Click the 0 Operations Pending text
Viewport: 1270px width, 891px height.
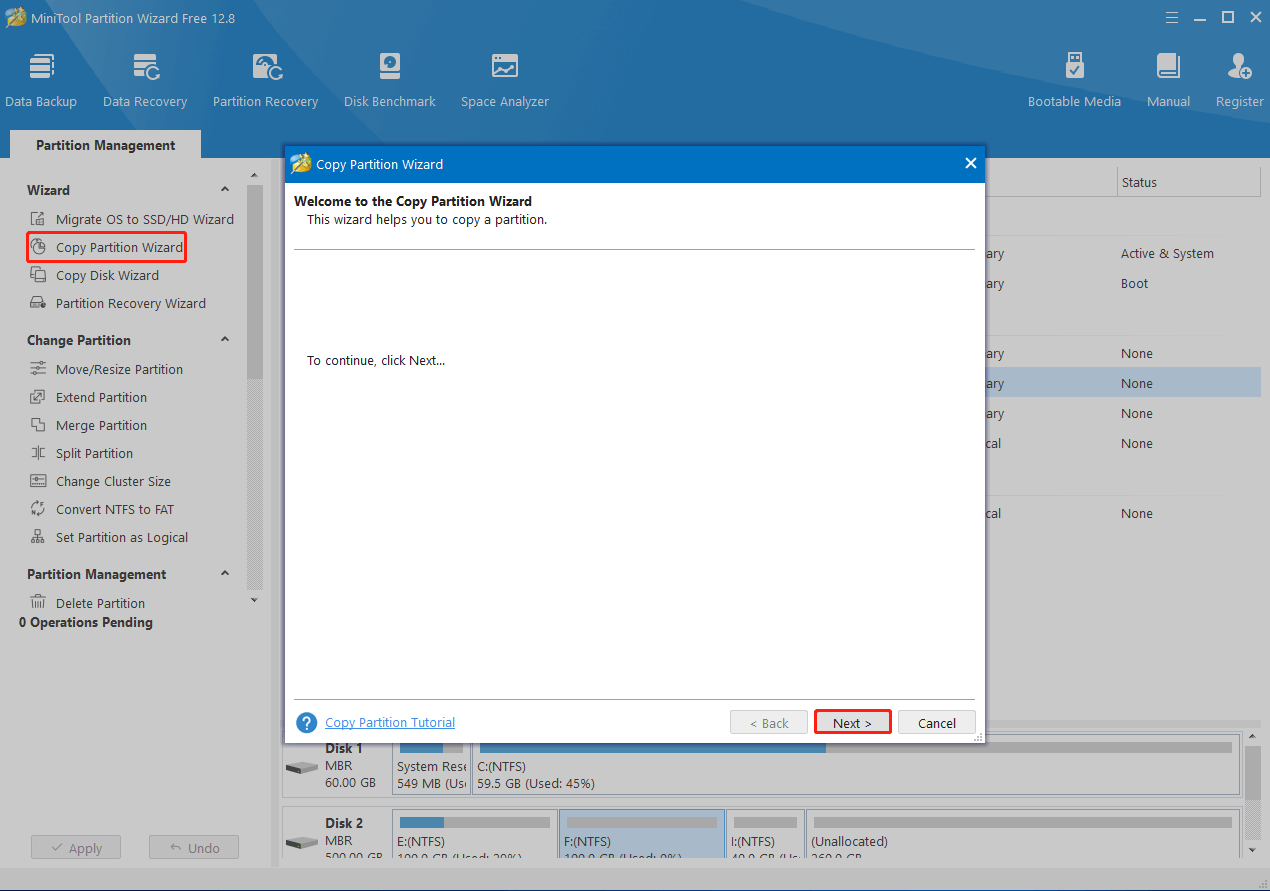(86, 622)
